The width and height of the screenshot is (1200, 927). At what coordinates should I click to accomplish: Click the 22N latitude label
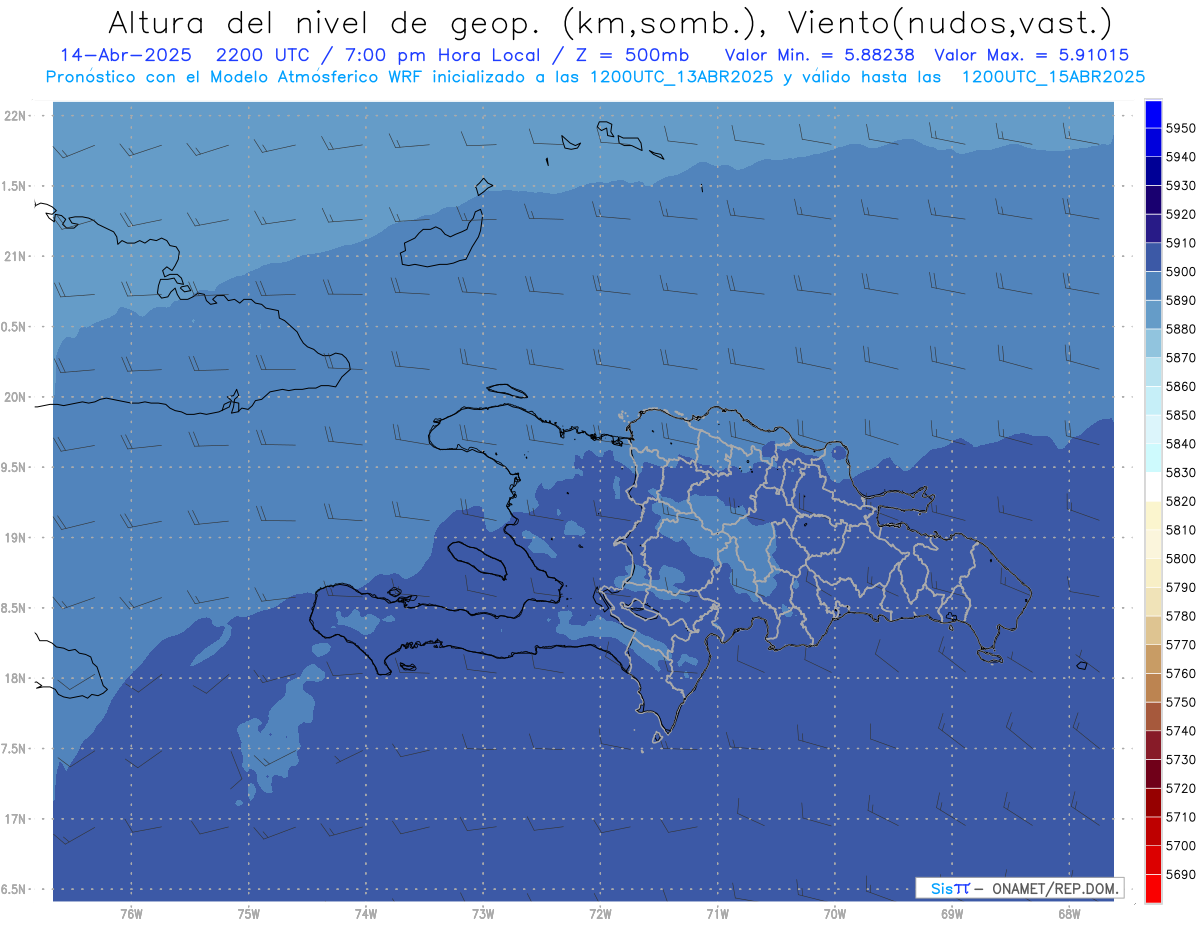tap(14, 115)
